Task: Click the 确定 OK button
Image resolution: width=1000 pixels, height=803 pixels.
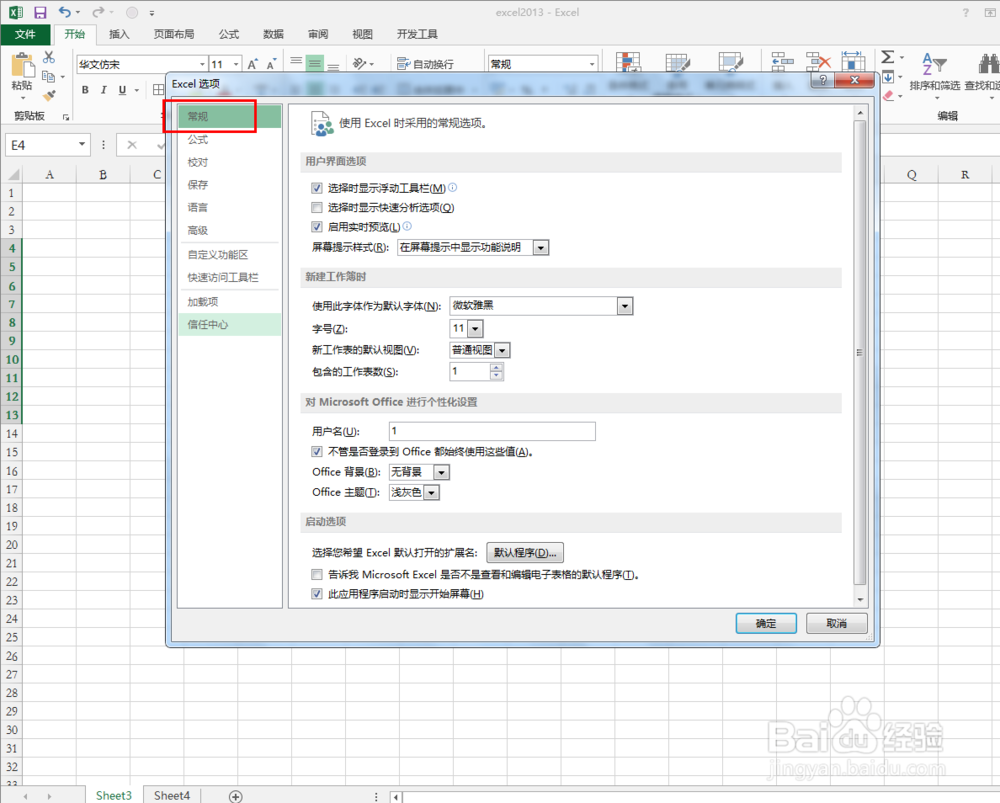Action: click(x=766, y=623)
